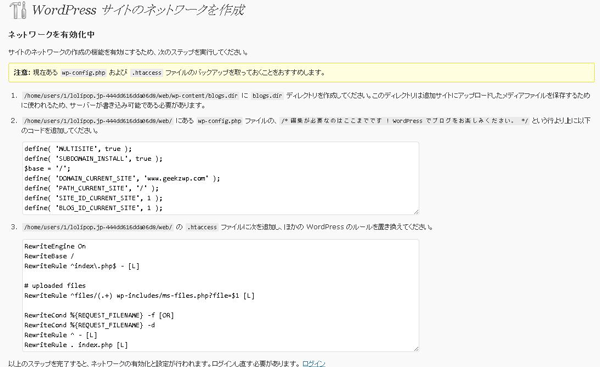
Task: Click the 'ネットワークを有効化中' subheading
Action: [x=51, y=35]
